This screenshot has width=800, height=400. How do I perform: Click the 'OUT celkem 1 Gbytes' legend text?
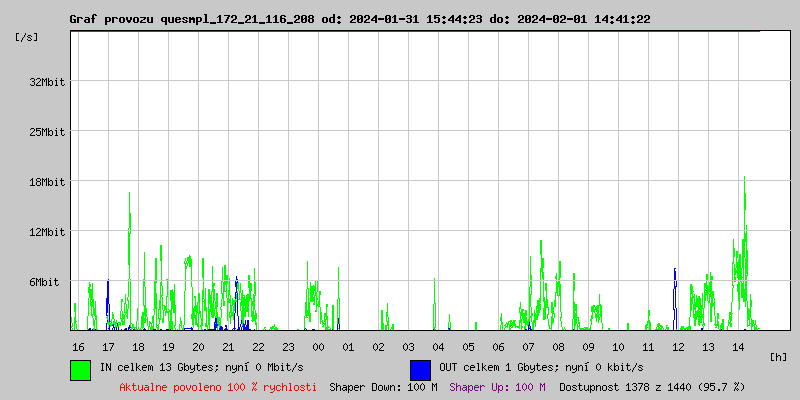541,367
